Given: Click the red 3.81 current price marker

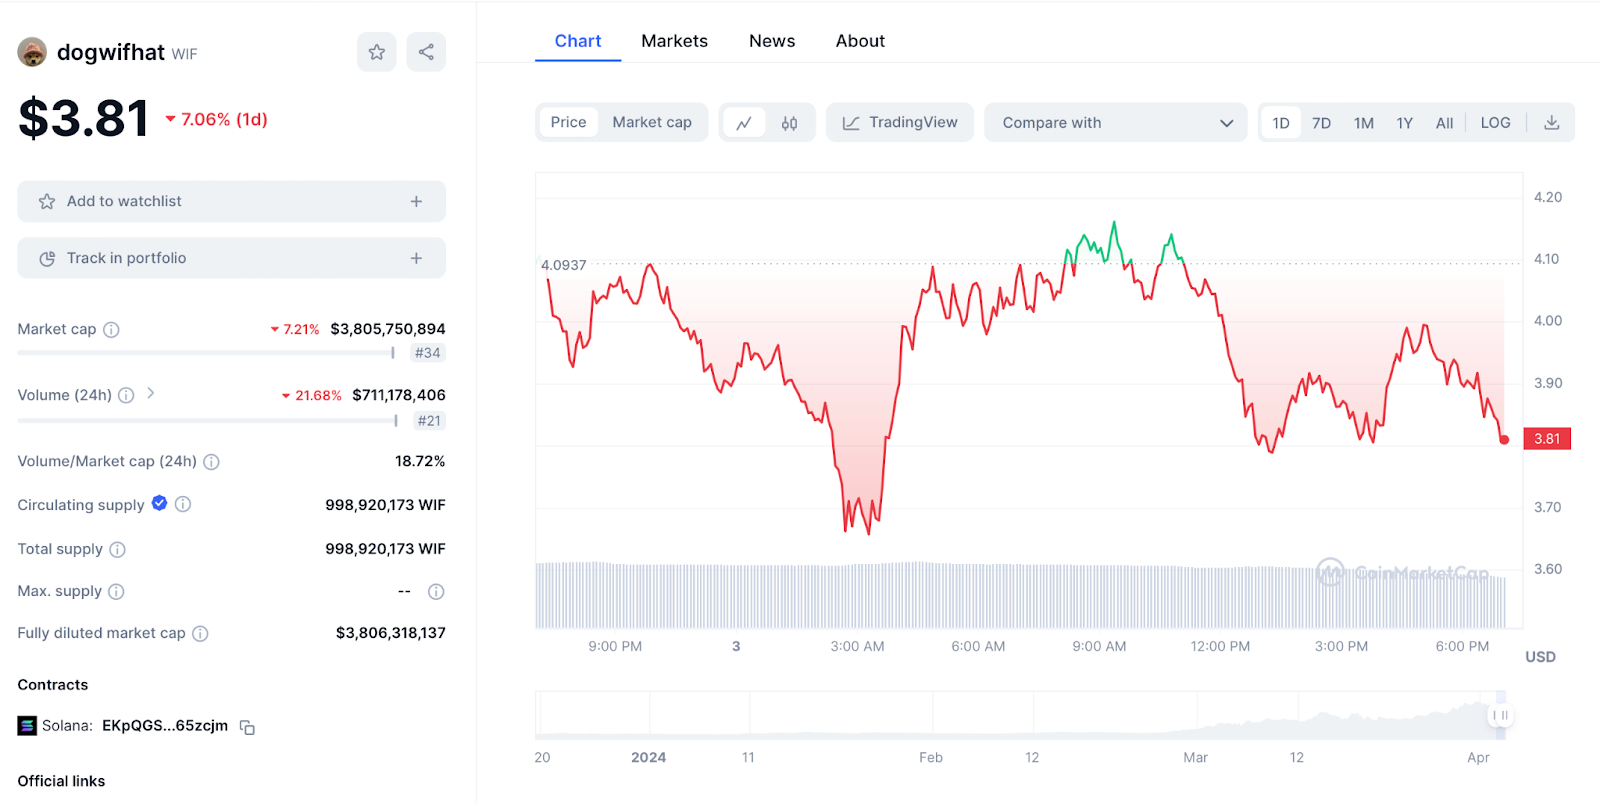Looking at the screenshot, I should tap(1547, 439).
